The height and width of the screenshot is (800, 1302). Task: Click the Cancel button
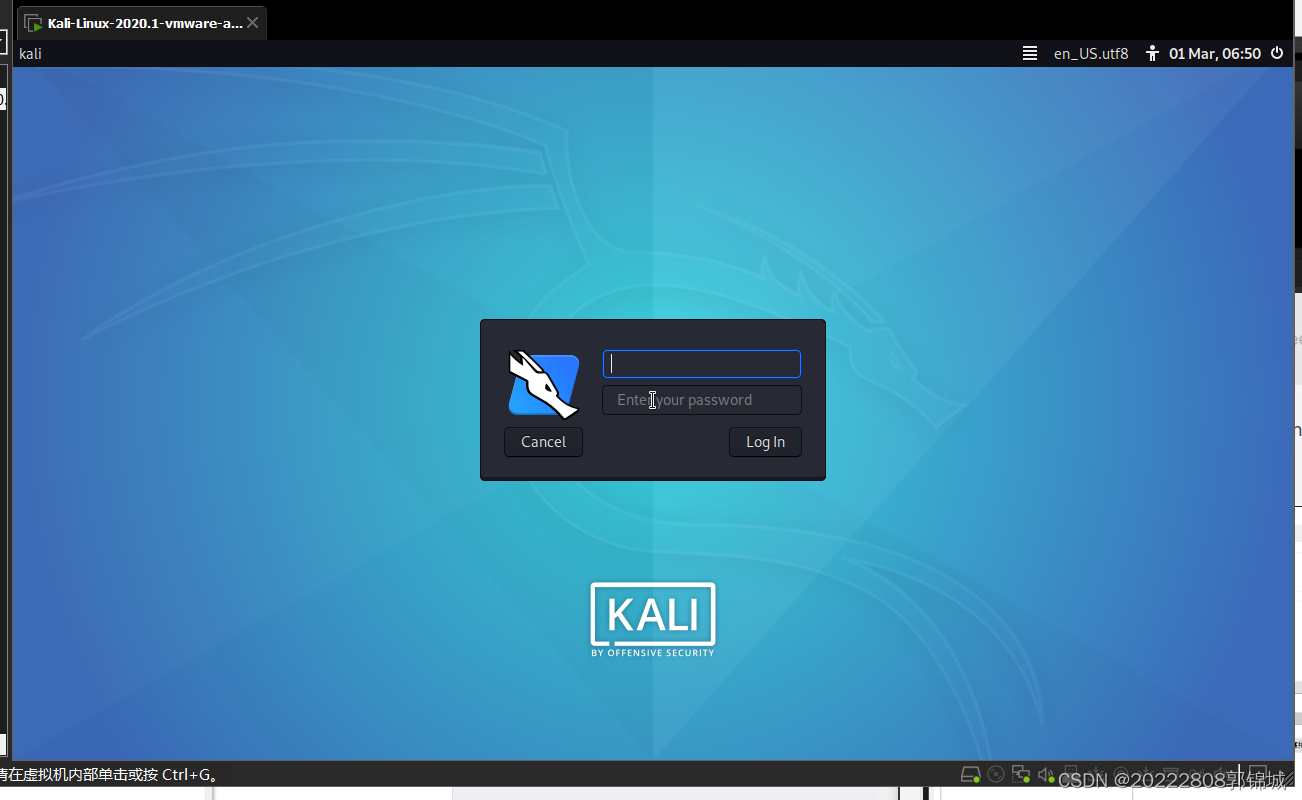point(543,442)
